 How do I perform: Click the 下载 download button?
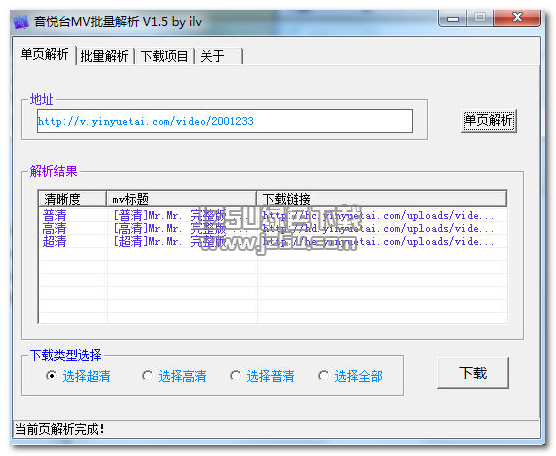pos(473,373)
